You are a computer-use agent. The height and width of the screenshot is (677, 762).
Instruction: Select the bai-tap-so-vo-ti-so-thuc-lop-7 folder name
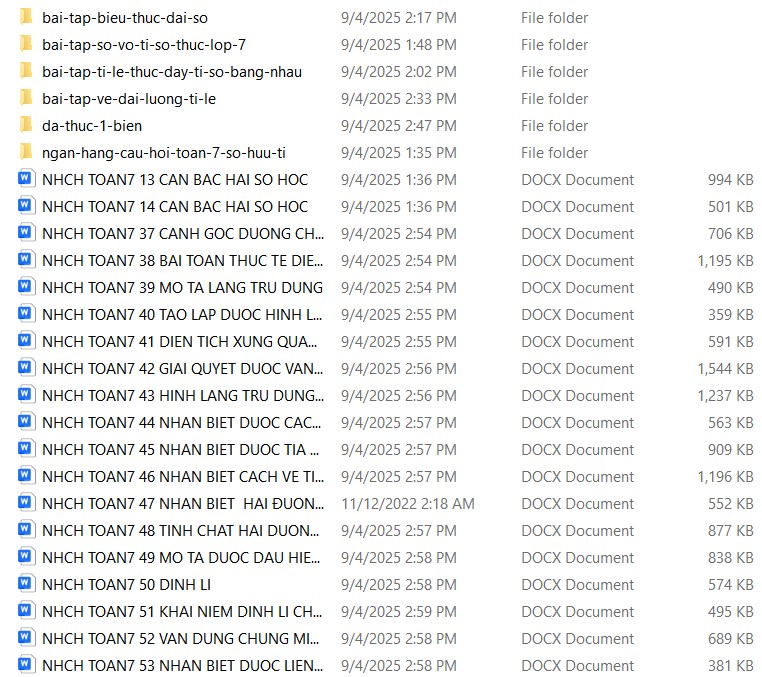coord(143,45)
